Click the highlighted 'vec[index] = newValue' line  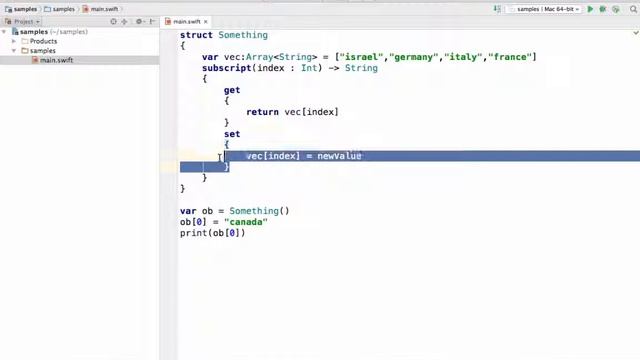click(x=304, y=156)
